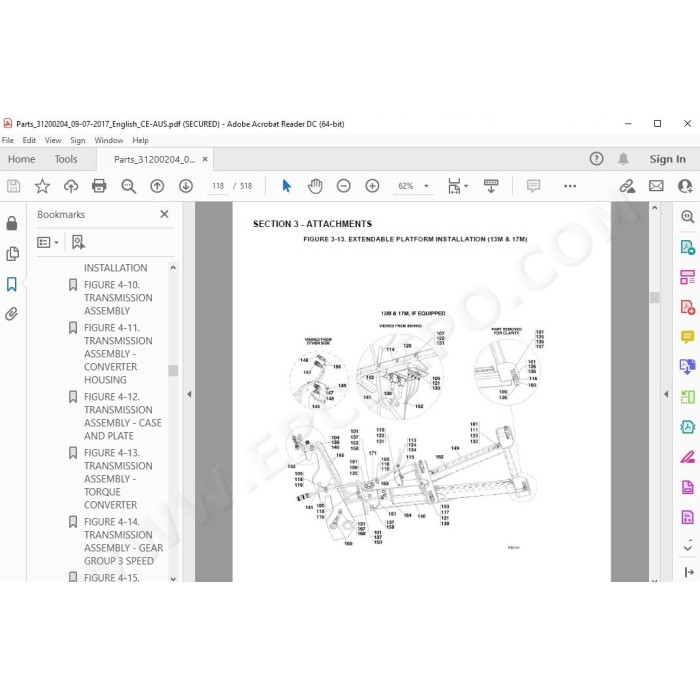Open Help menu
Viewport: 700px width, 700px height.
coord(140,140)
